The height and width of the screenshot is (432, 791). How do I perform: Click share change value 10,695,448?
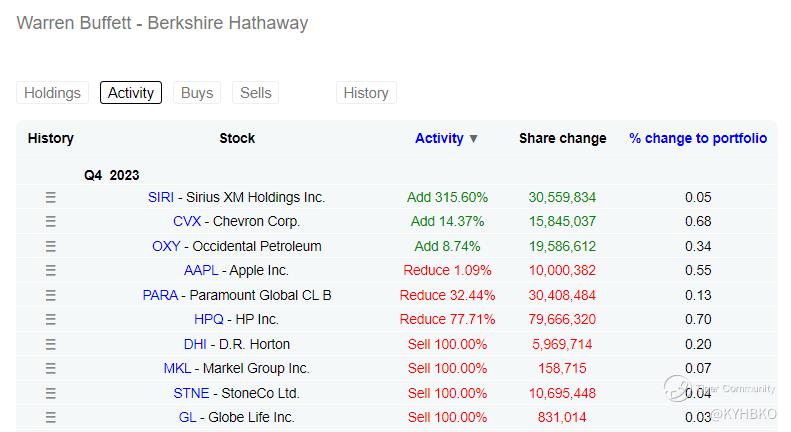click(562, 393)
